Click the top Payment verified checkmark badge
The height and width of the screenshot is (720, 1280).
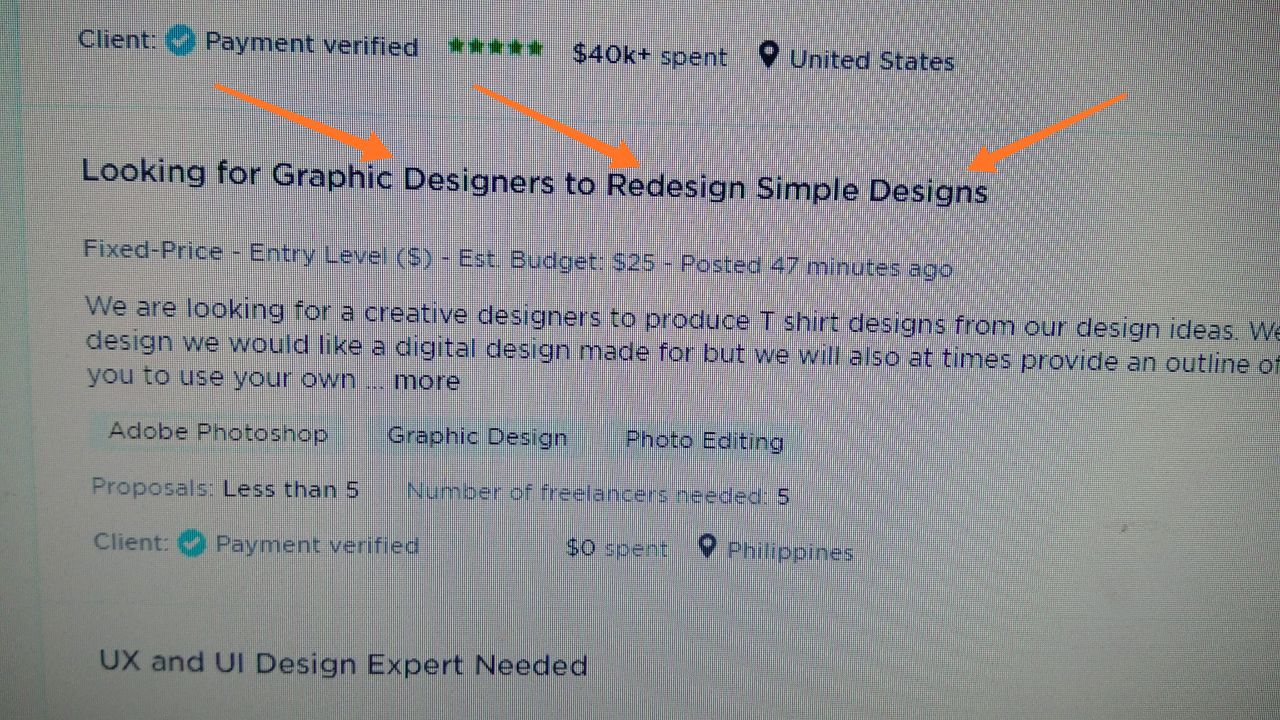180,43
